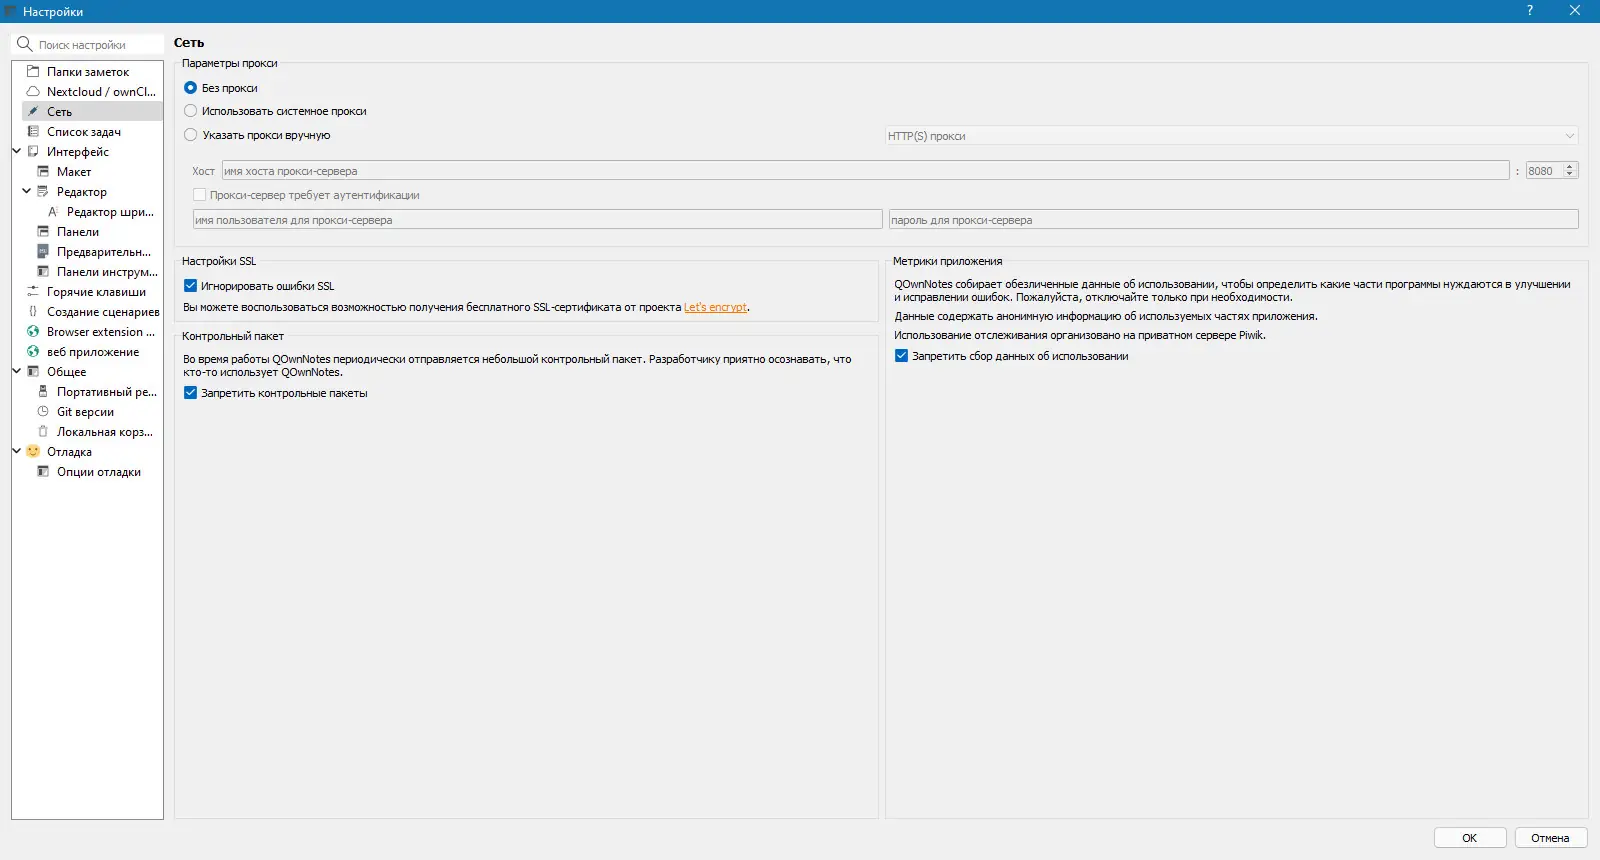Click the proxy host name field
Screen dimensions: 1600x860
pyautogui.click(x=865, y=171)
